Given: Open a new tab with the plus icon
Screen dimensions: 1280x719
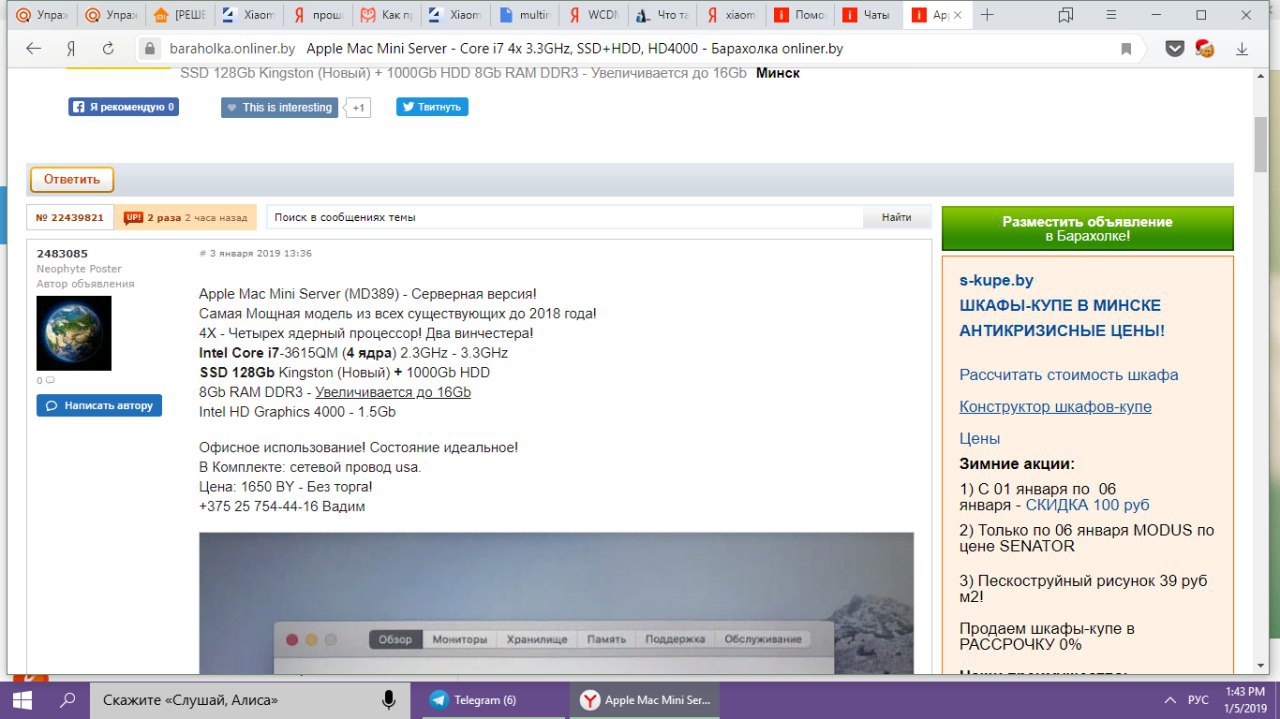Looking at the screenshot, I should pos(987,15).
